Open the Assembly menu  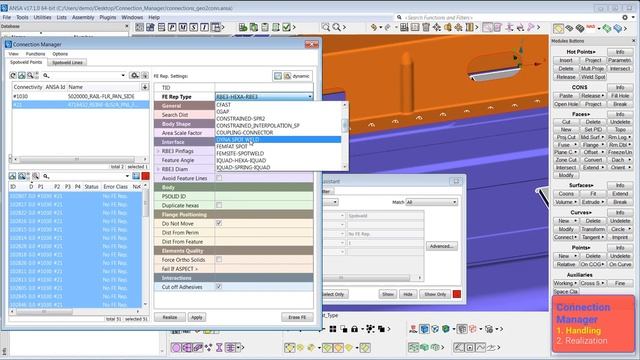[x=83, y=18]
